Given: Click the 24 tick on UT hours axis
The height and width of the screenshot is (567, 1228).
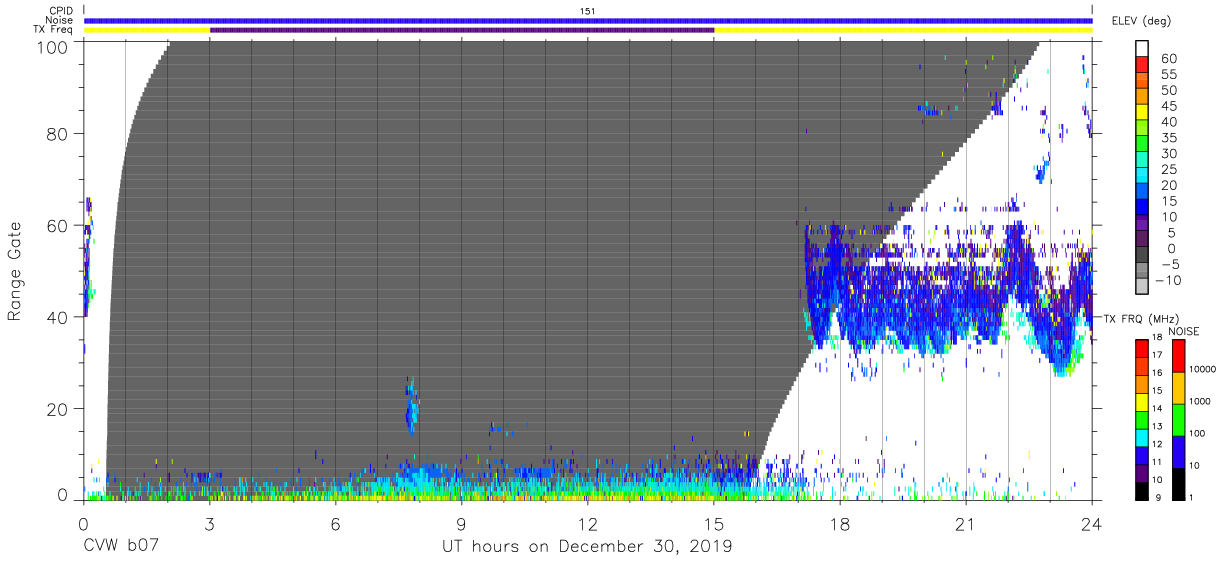Looking at the screenshot, I should point(1092,523).
